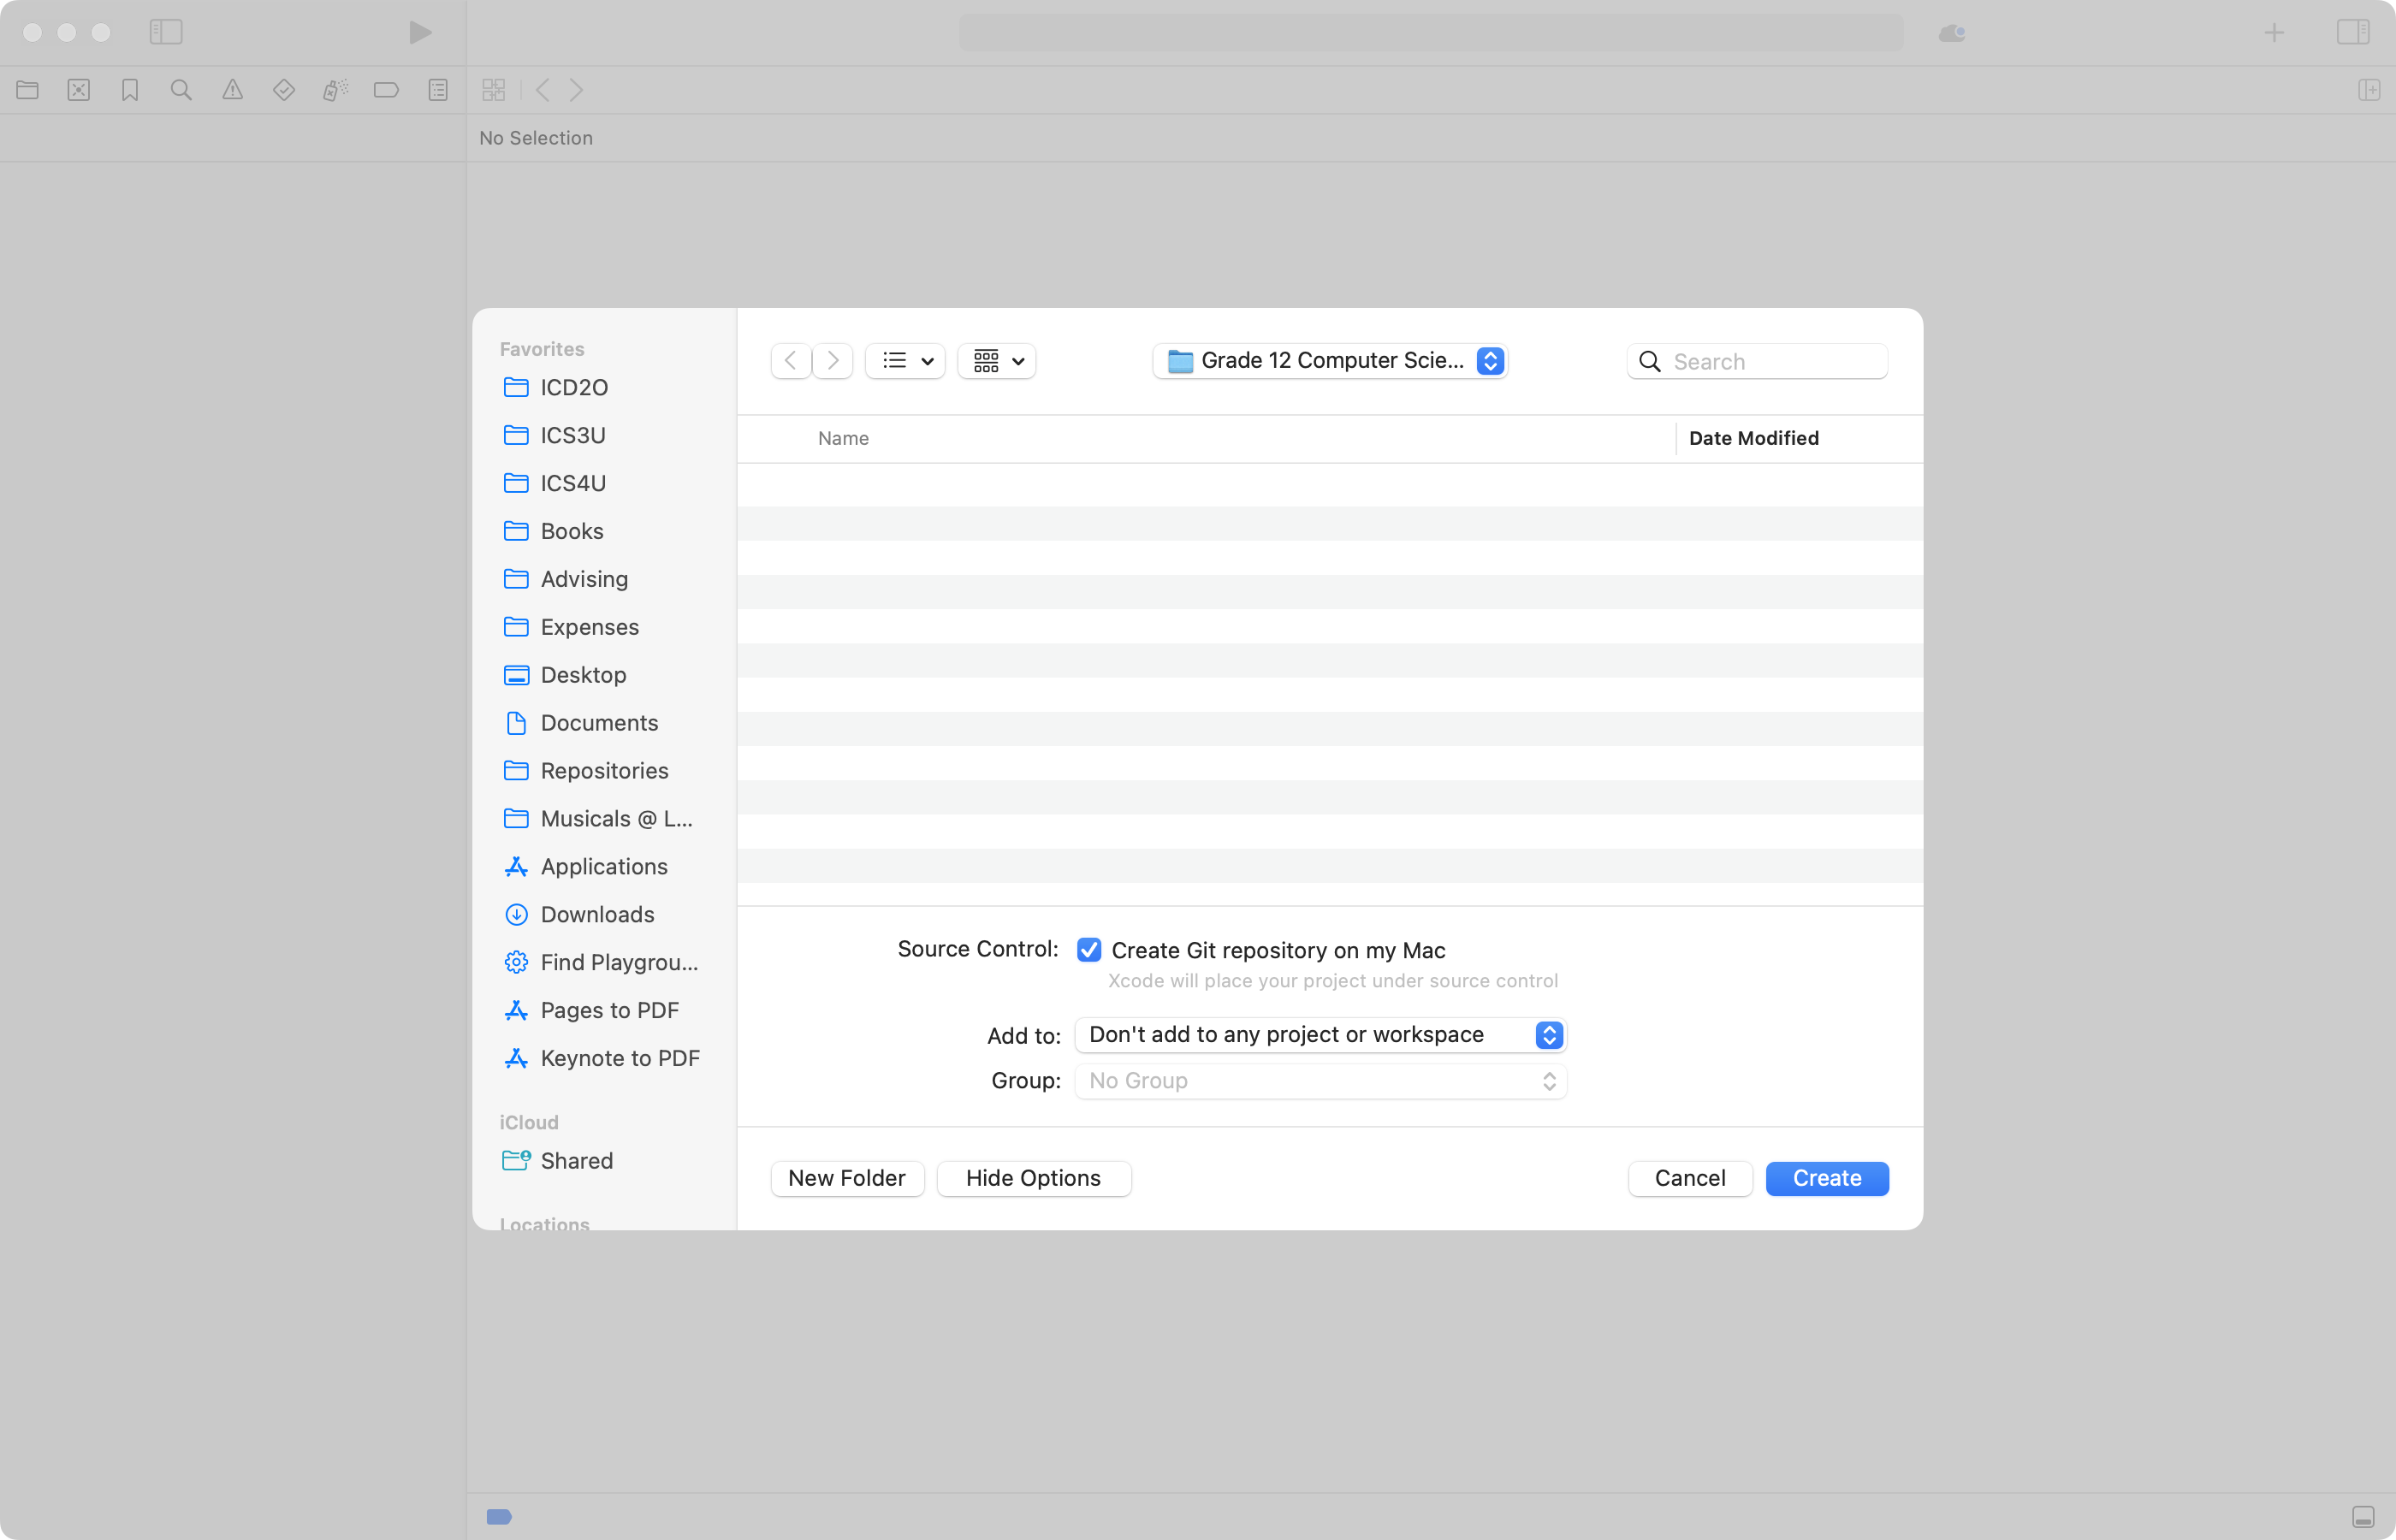Viewport: 2396px width, 1540px height.
Task: Sort by Date Modified column header
Action: [x=1753, y=438]
